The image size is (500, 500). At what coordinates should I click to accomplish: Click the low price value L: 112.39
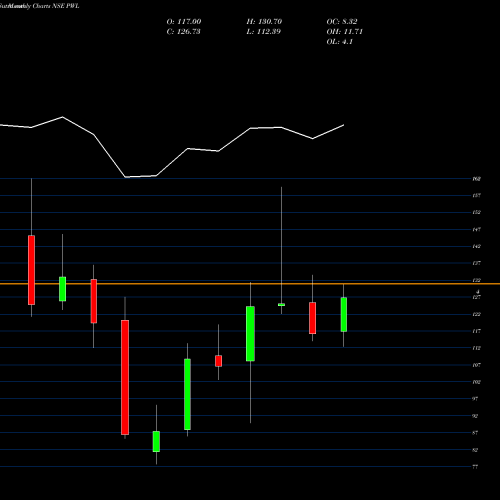pos(263,32)
